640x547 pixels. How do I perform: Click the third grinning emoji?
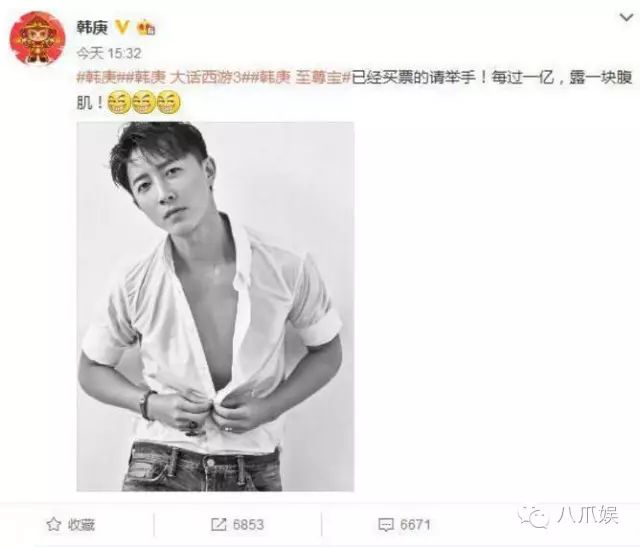pos(169,102)
